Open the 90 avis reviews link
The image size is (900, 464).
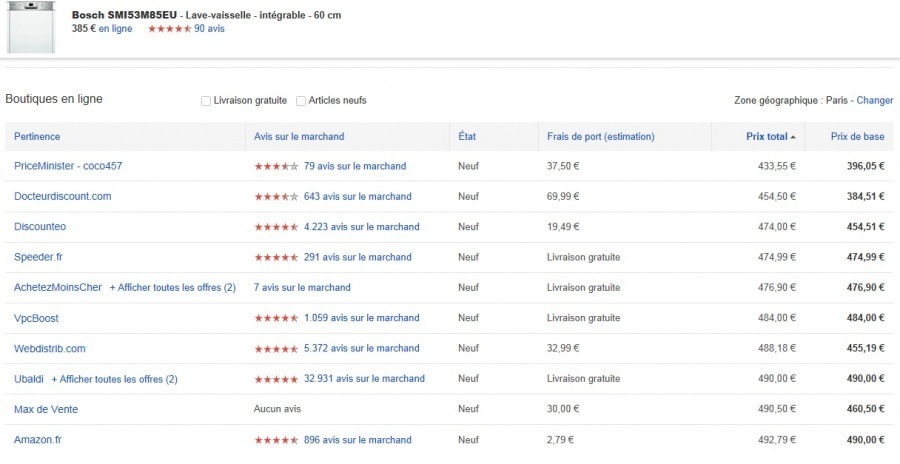(209, 29)
